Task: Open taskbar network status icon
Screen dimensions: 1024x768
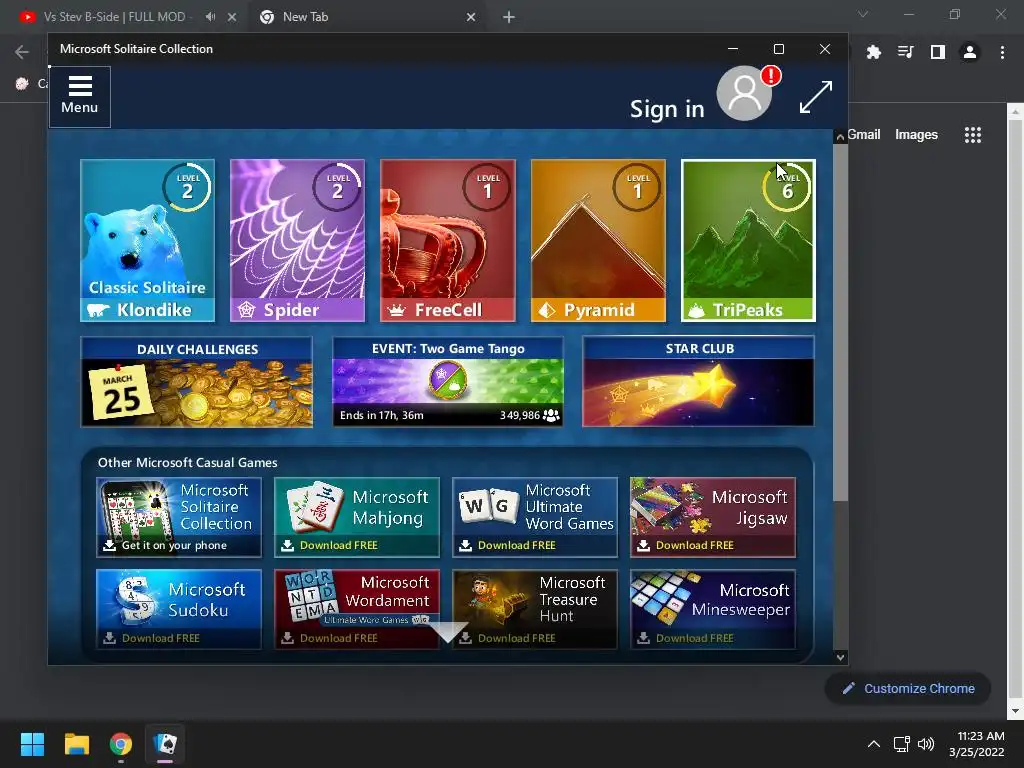Action: [x=902, y=744]
